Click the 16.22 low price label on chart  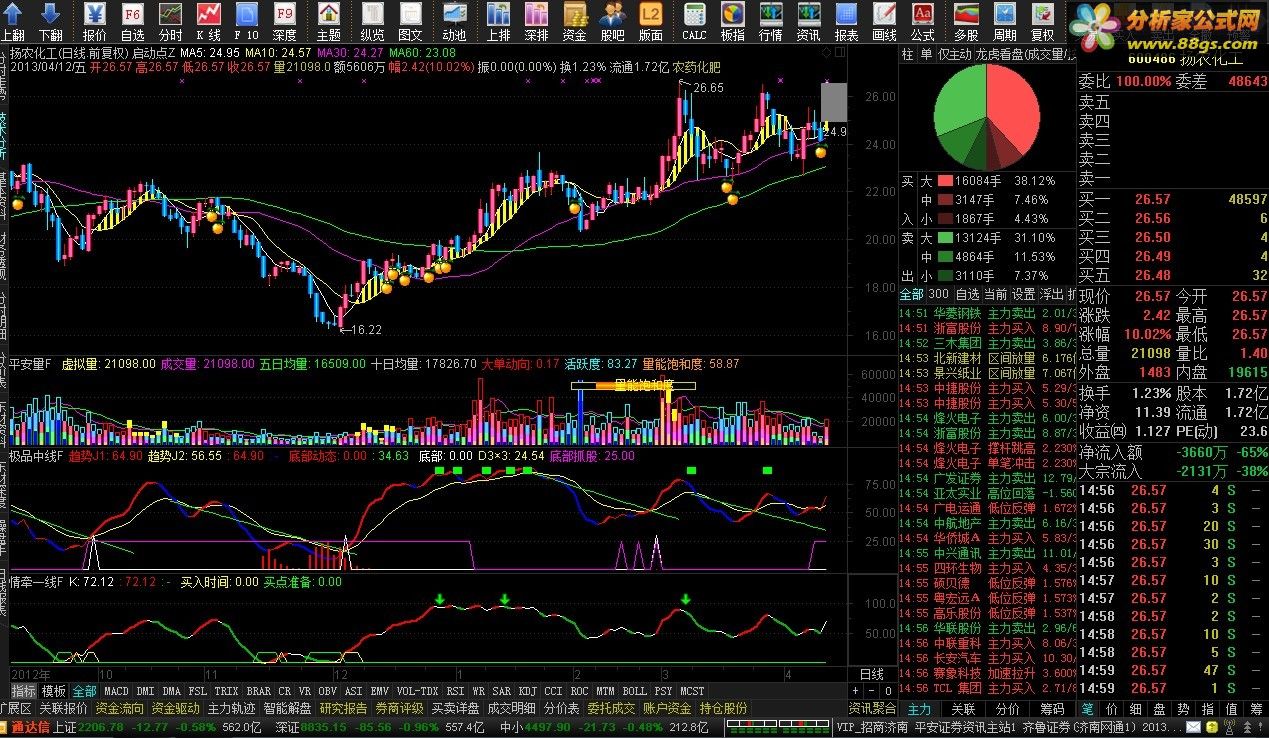[367, 329]
